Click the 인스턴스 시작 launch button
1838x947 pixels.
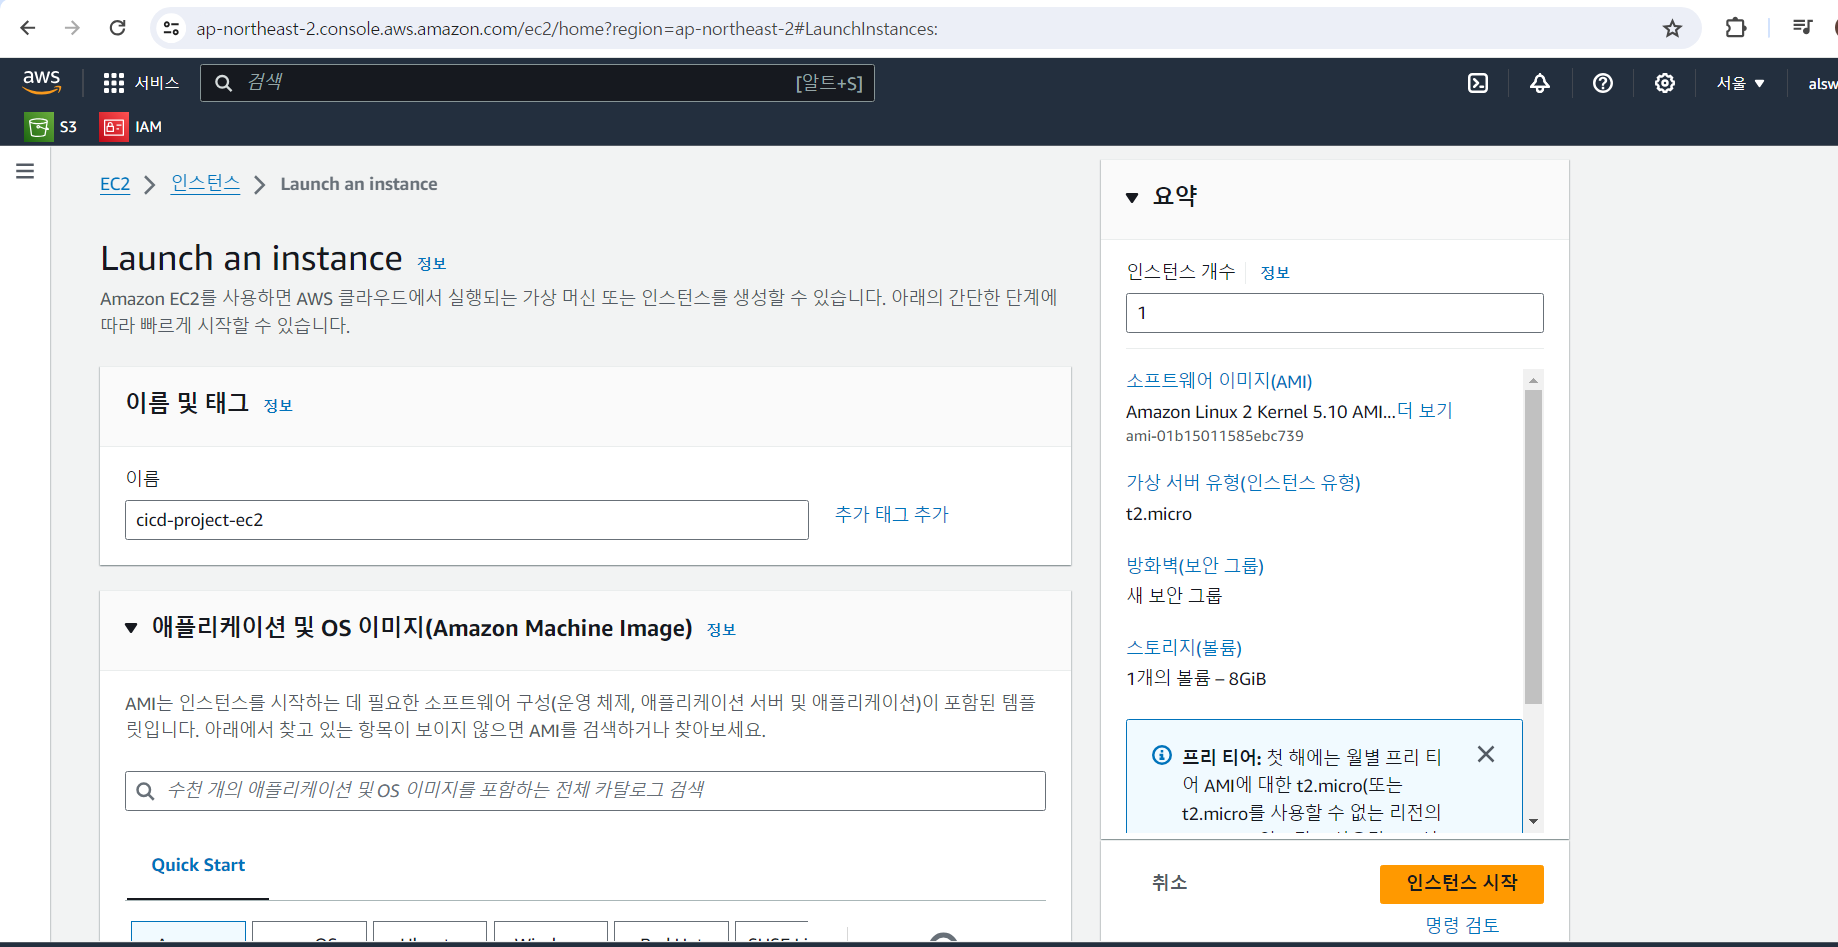[x=1462, y=884]
